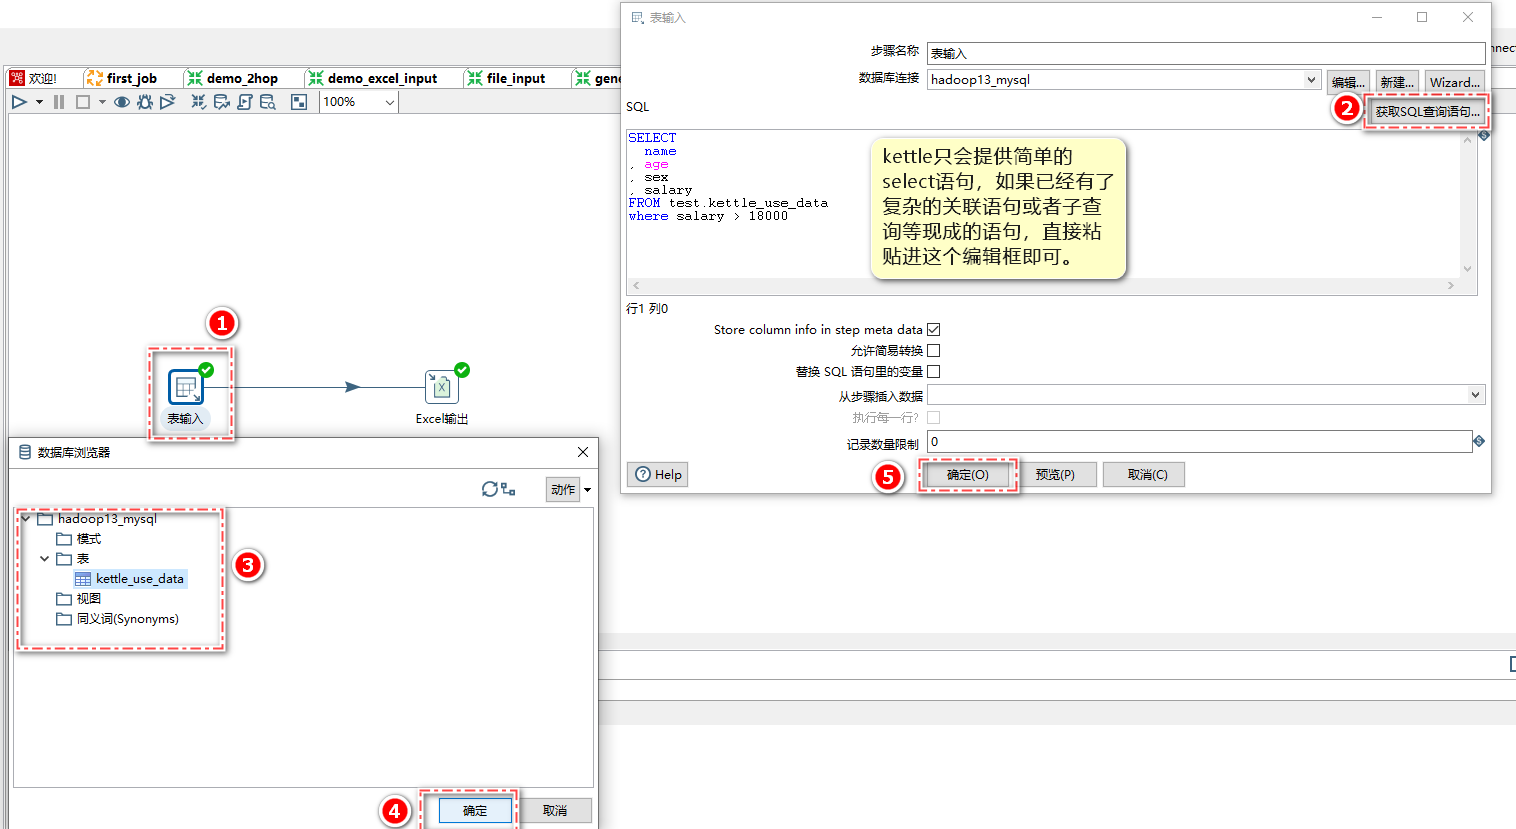Explore the database icon in toolbar
1516x829 pixels.
pyautogui.click(x=268, y=102)
